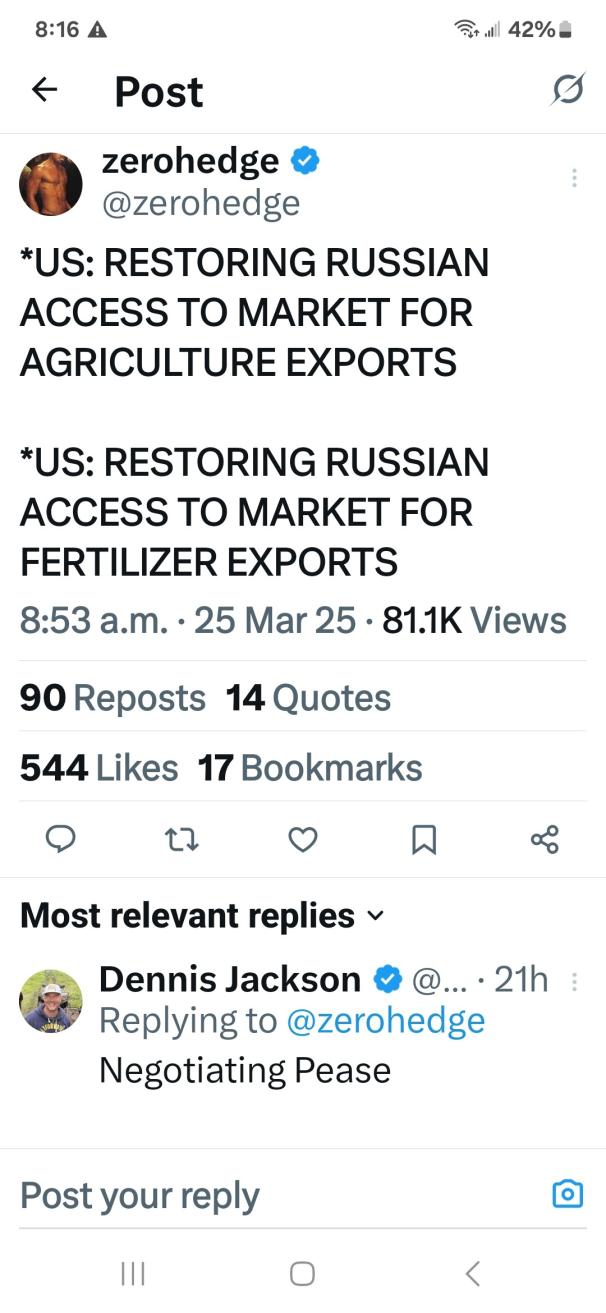
Task: Open camera icon in reply field
Action: coord(567,1194)
